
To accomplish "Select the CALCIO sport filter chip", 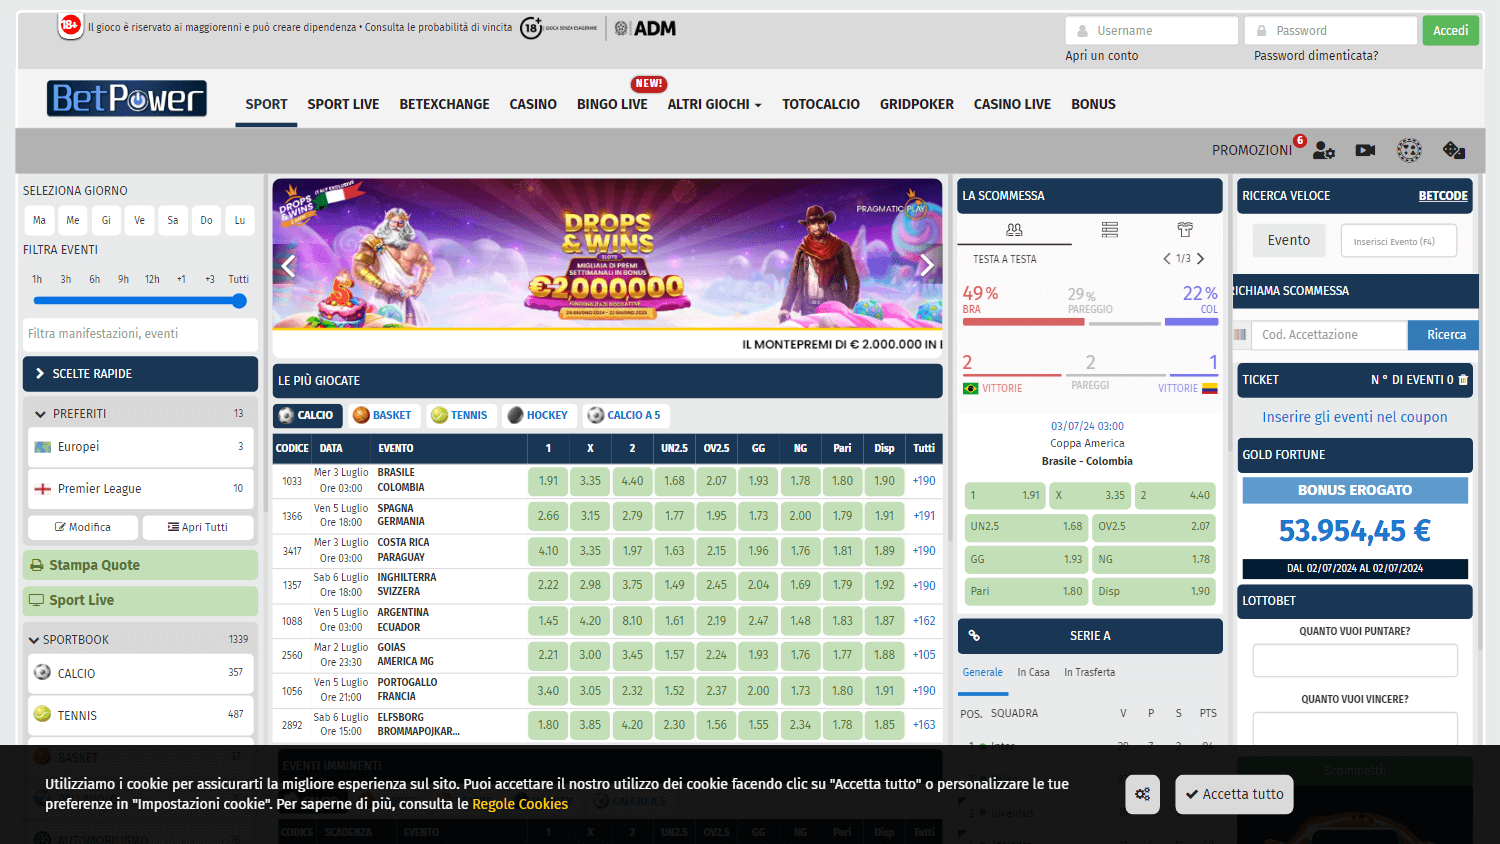I will [x=307, y=415].
